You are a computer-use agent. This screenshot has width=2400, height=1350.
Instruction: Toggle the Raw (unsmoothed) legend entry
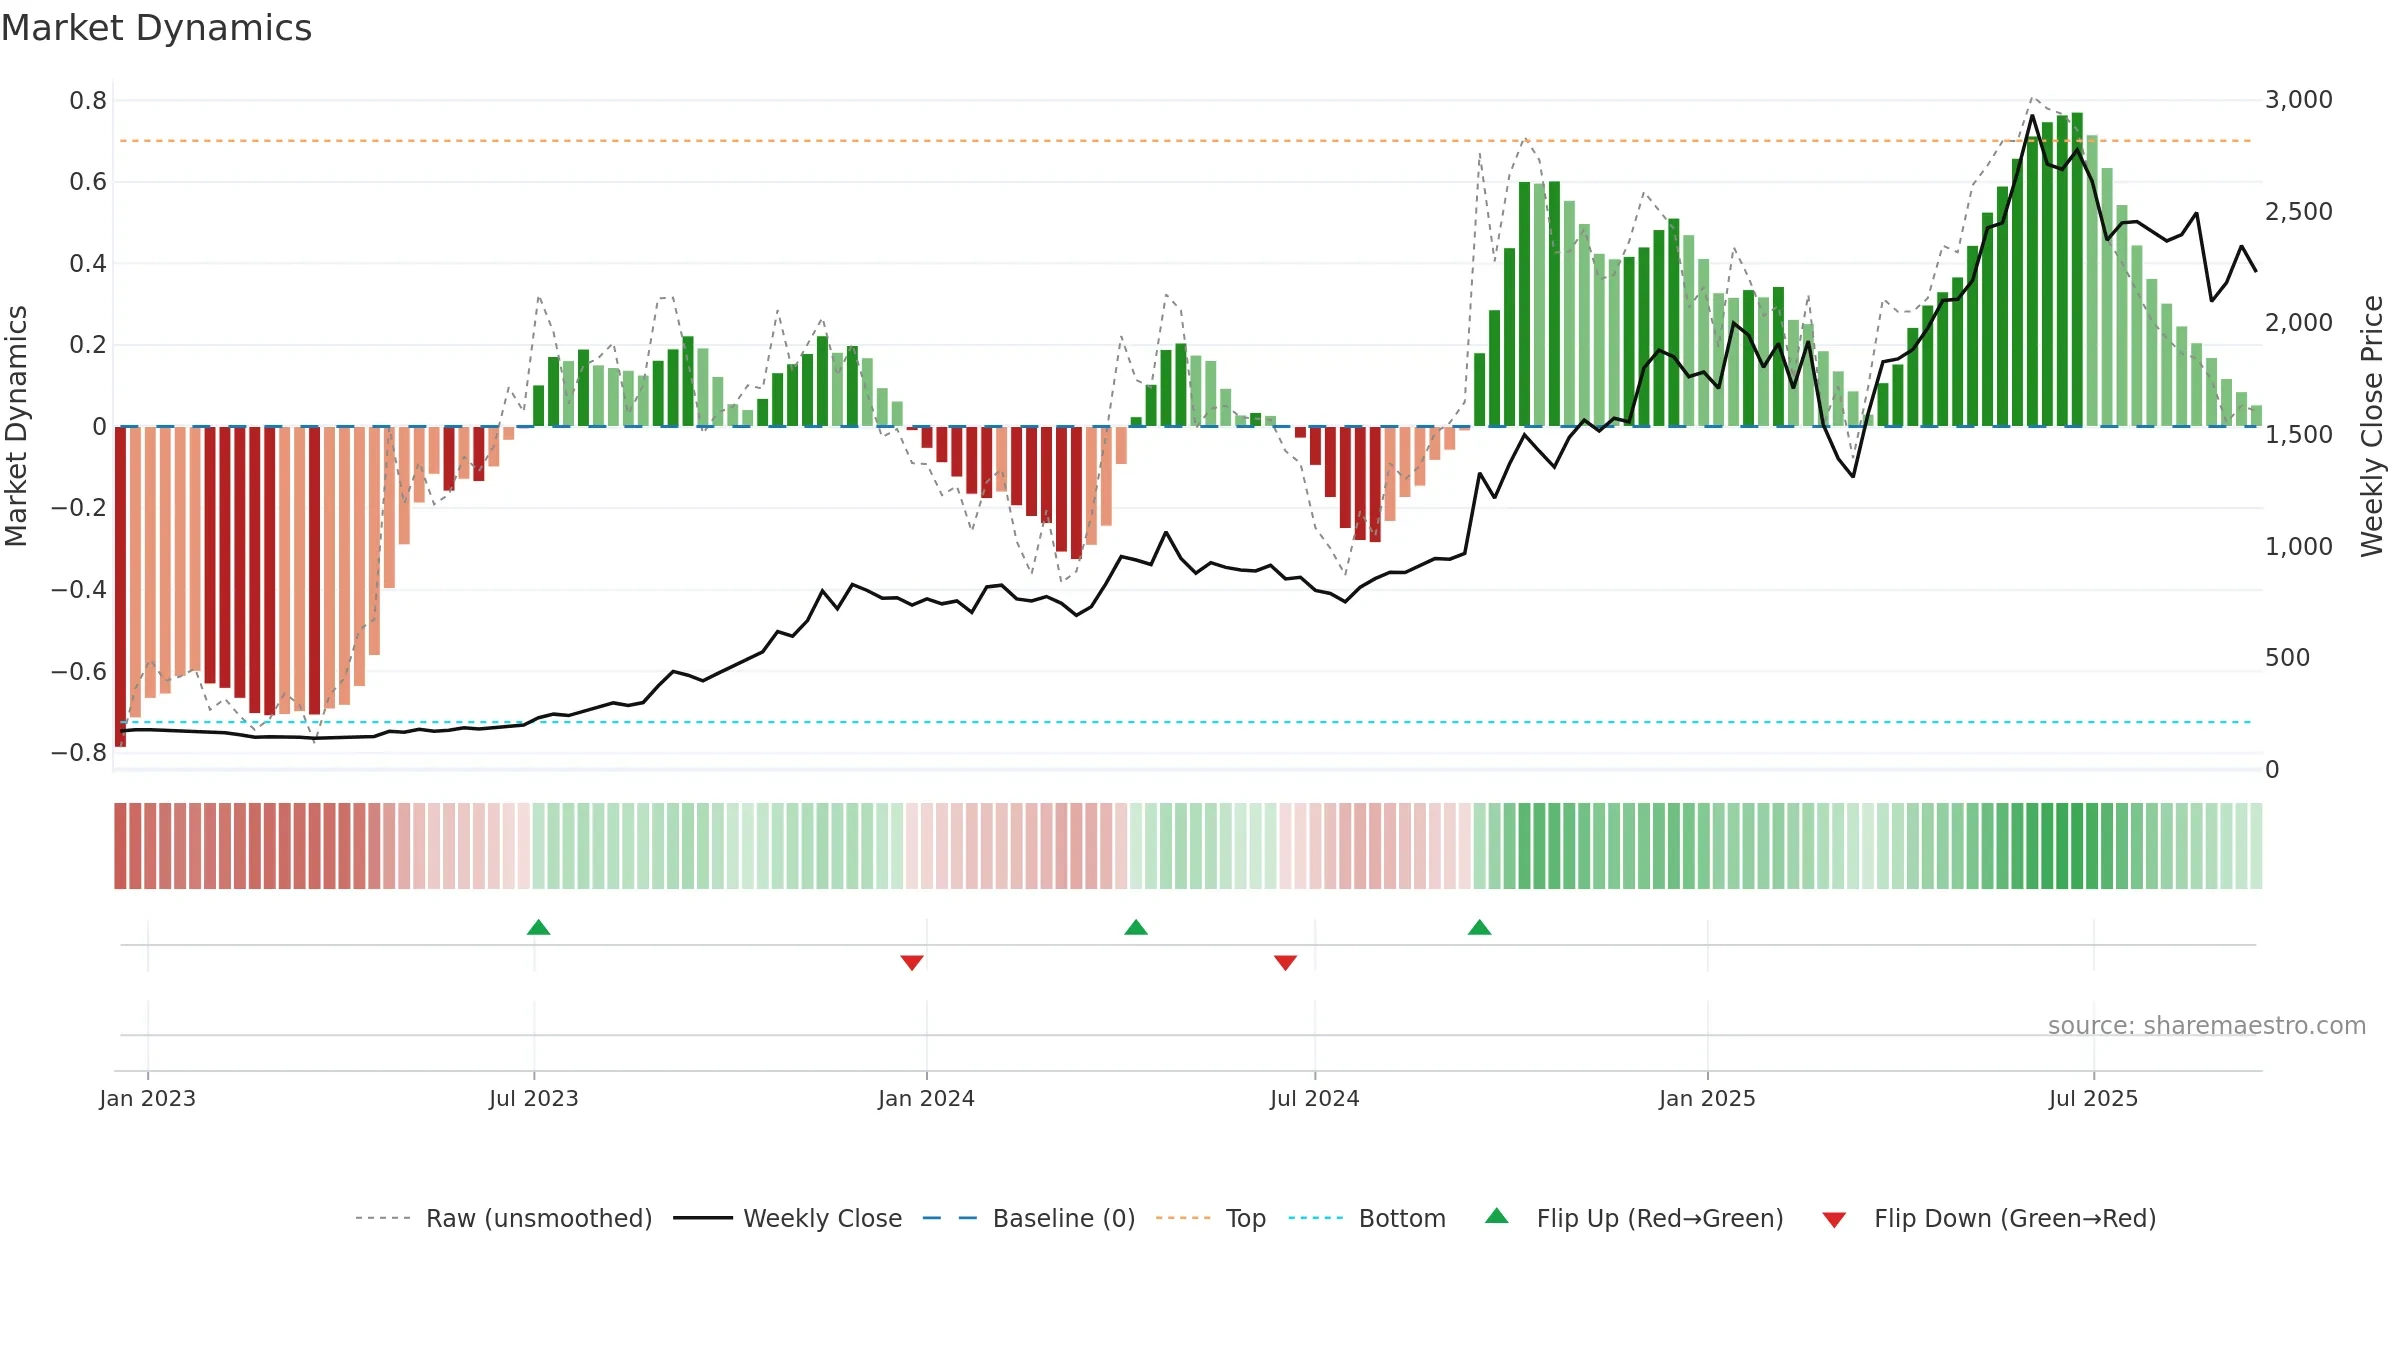point(504,1218)
